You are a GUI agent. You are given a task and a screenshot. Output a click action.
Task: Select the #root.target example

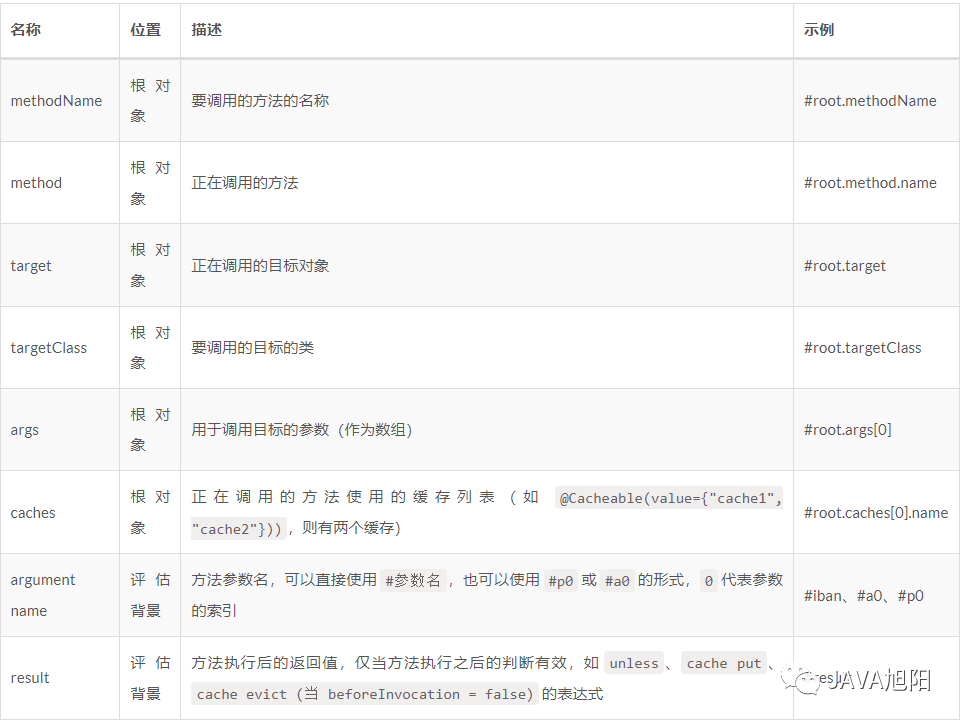(x=846, y=265)
